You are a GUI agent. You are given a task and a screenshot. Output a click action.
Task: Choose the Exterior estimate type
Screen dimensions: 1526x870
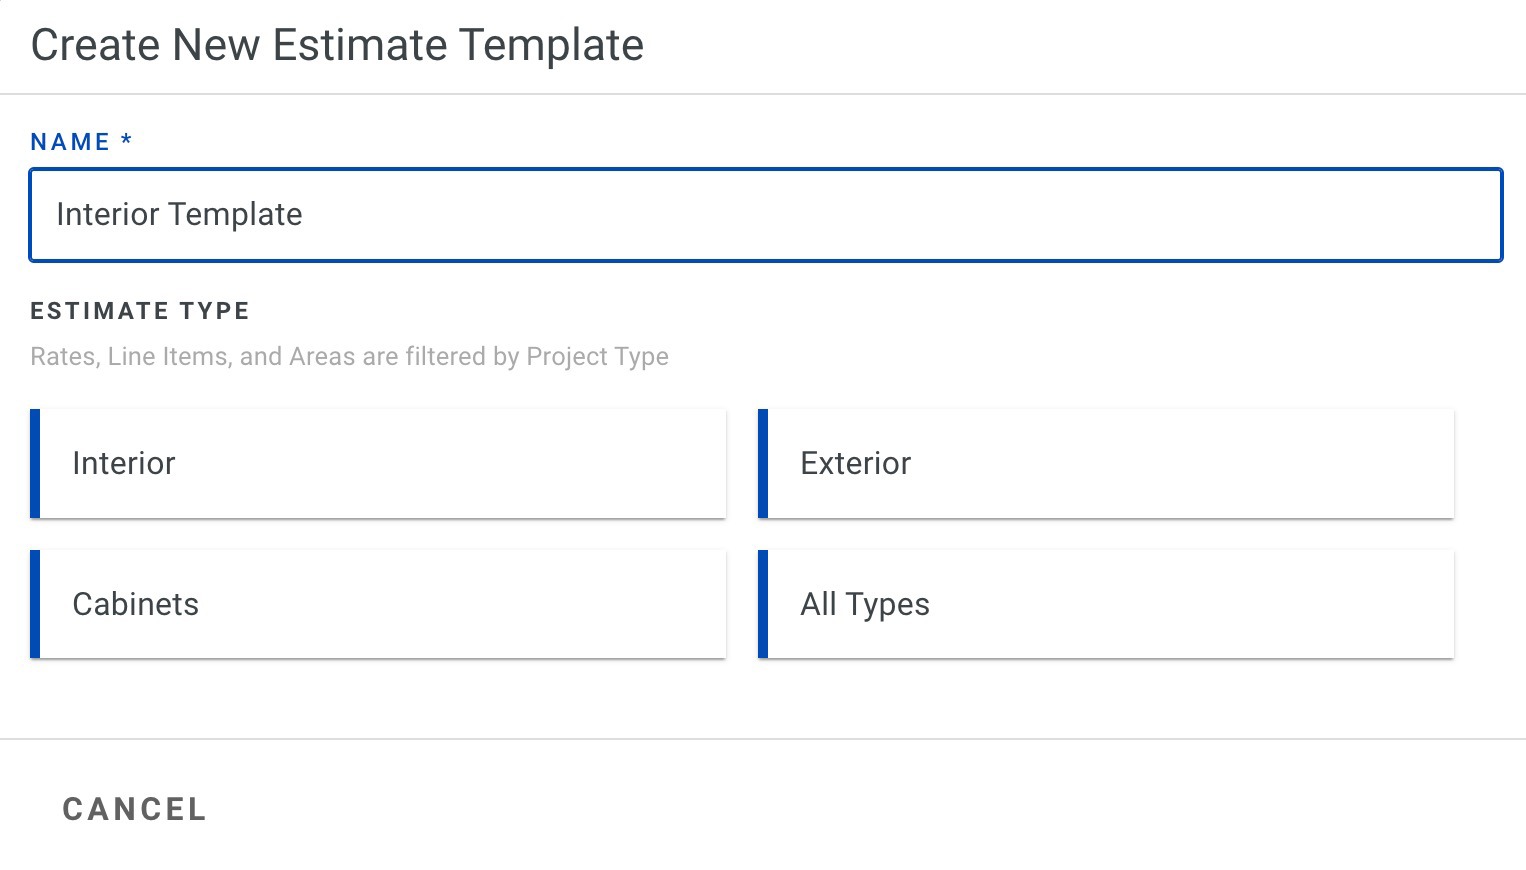coord(1106,463)
